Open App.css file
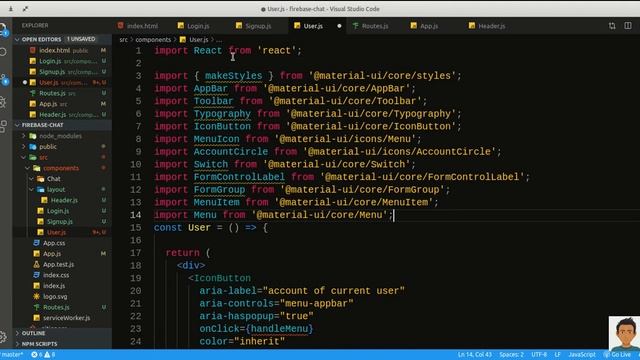 pos(54,243)
